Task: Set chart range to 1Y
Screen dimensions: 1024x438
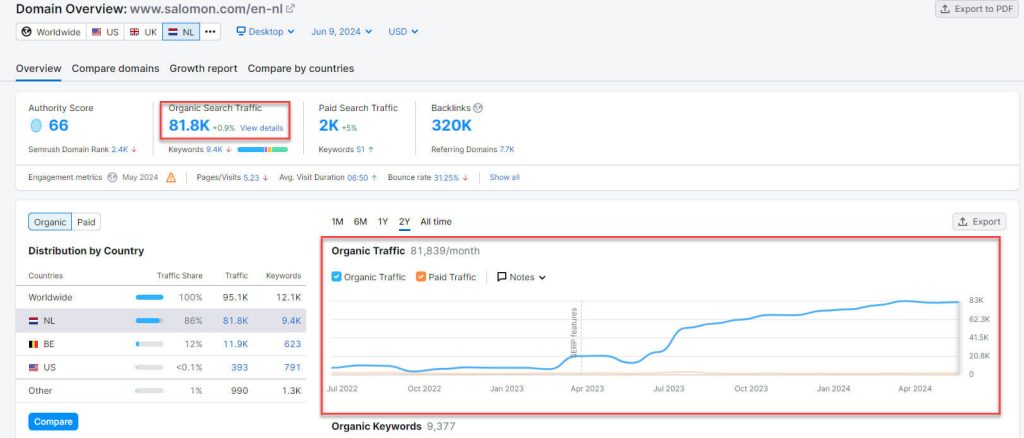Action: (x=383, y=222)
